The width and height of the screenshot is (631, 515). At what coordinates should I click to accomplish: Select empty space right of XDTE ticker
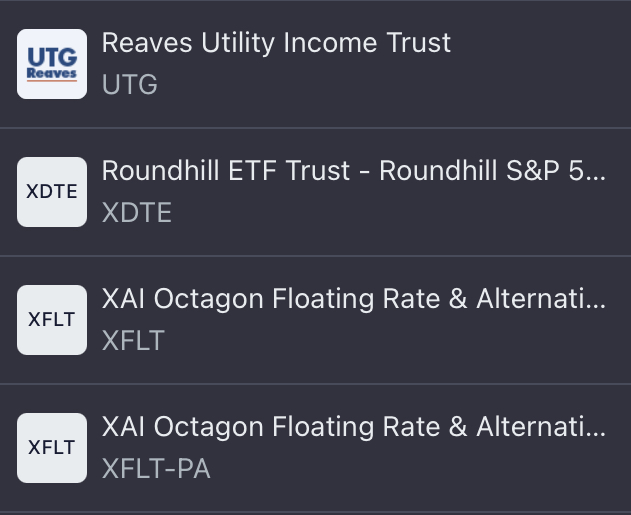click(400, 212)
